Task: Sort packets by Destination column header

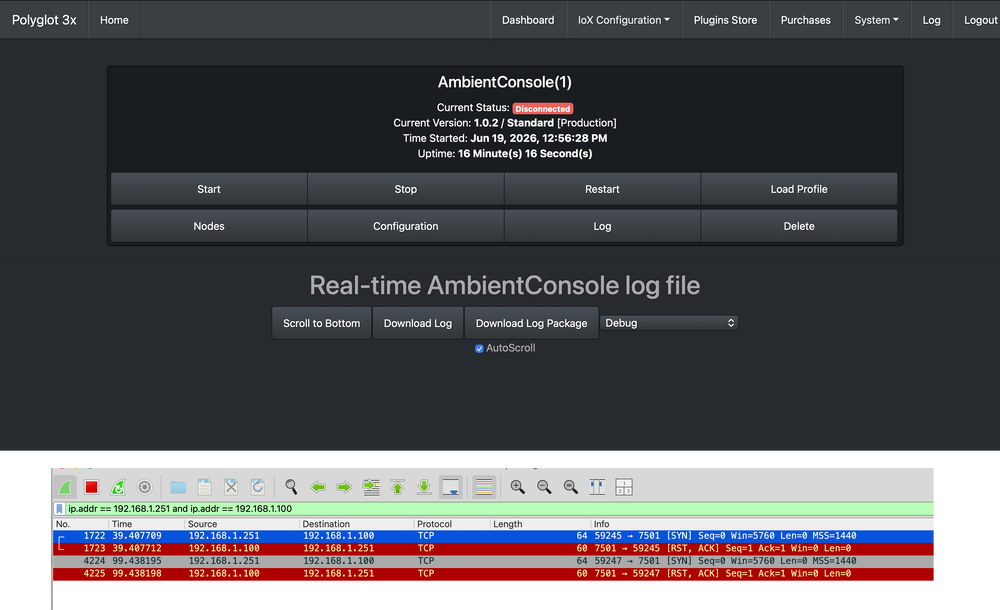Action: point(357,524)
